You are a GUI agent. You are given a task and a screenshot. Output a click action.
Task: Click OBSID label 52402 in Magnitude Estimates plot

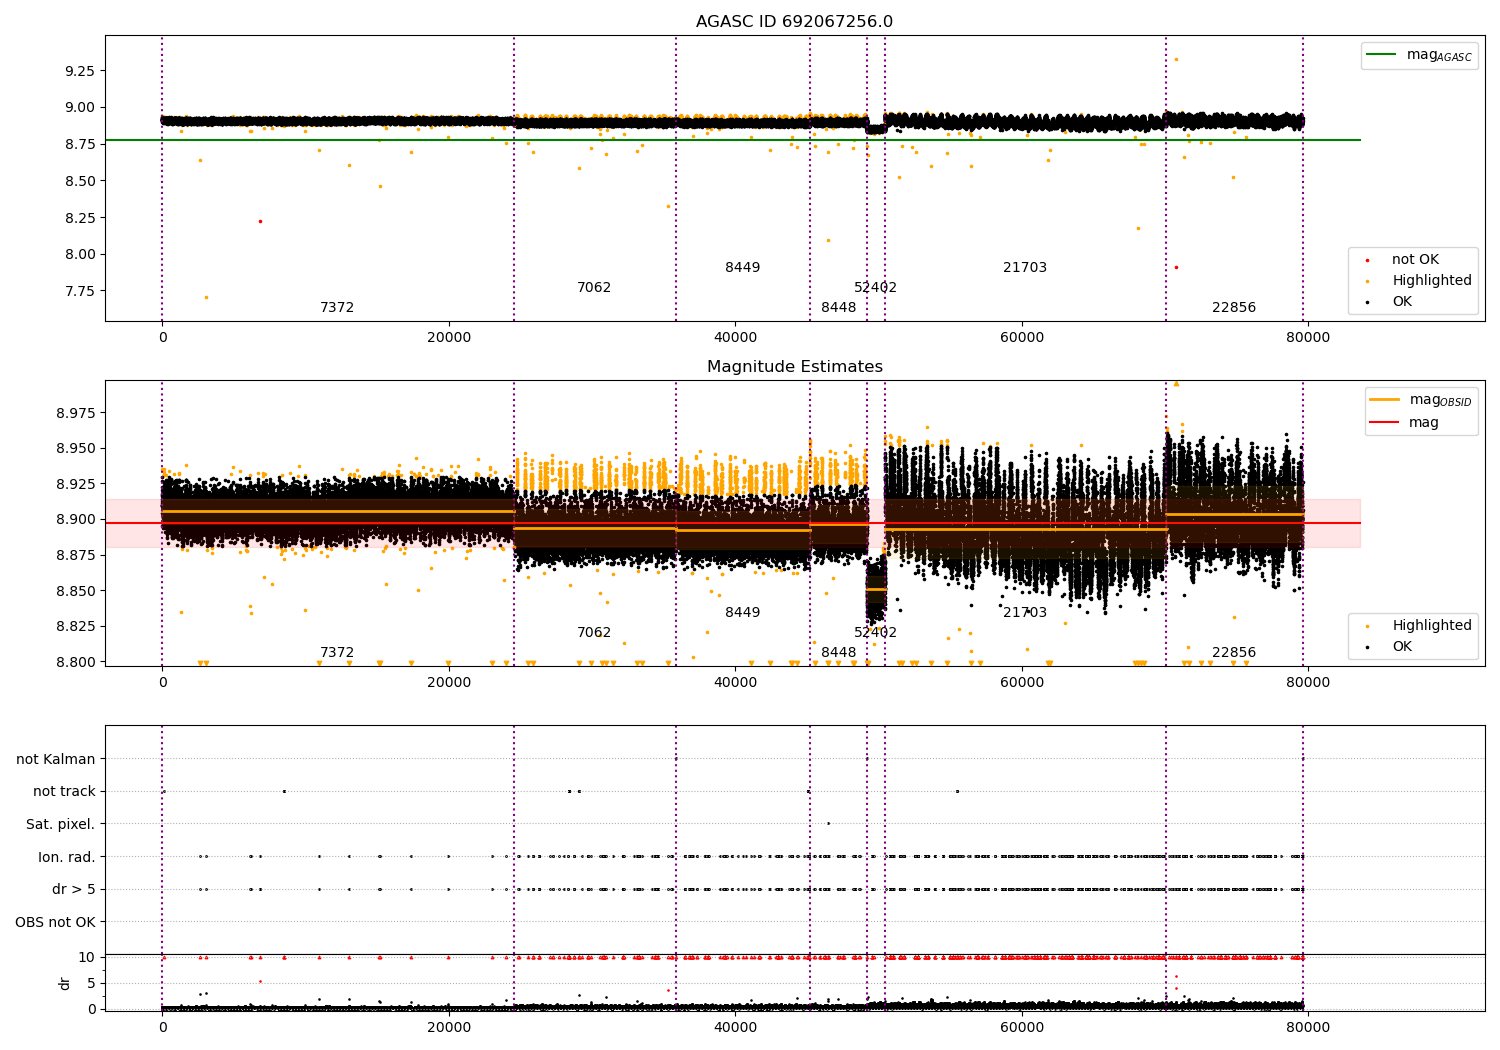coord(875,632)
